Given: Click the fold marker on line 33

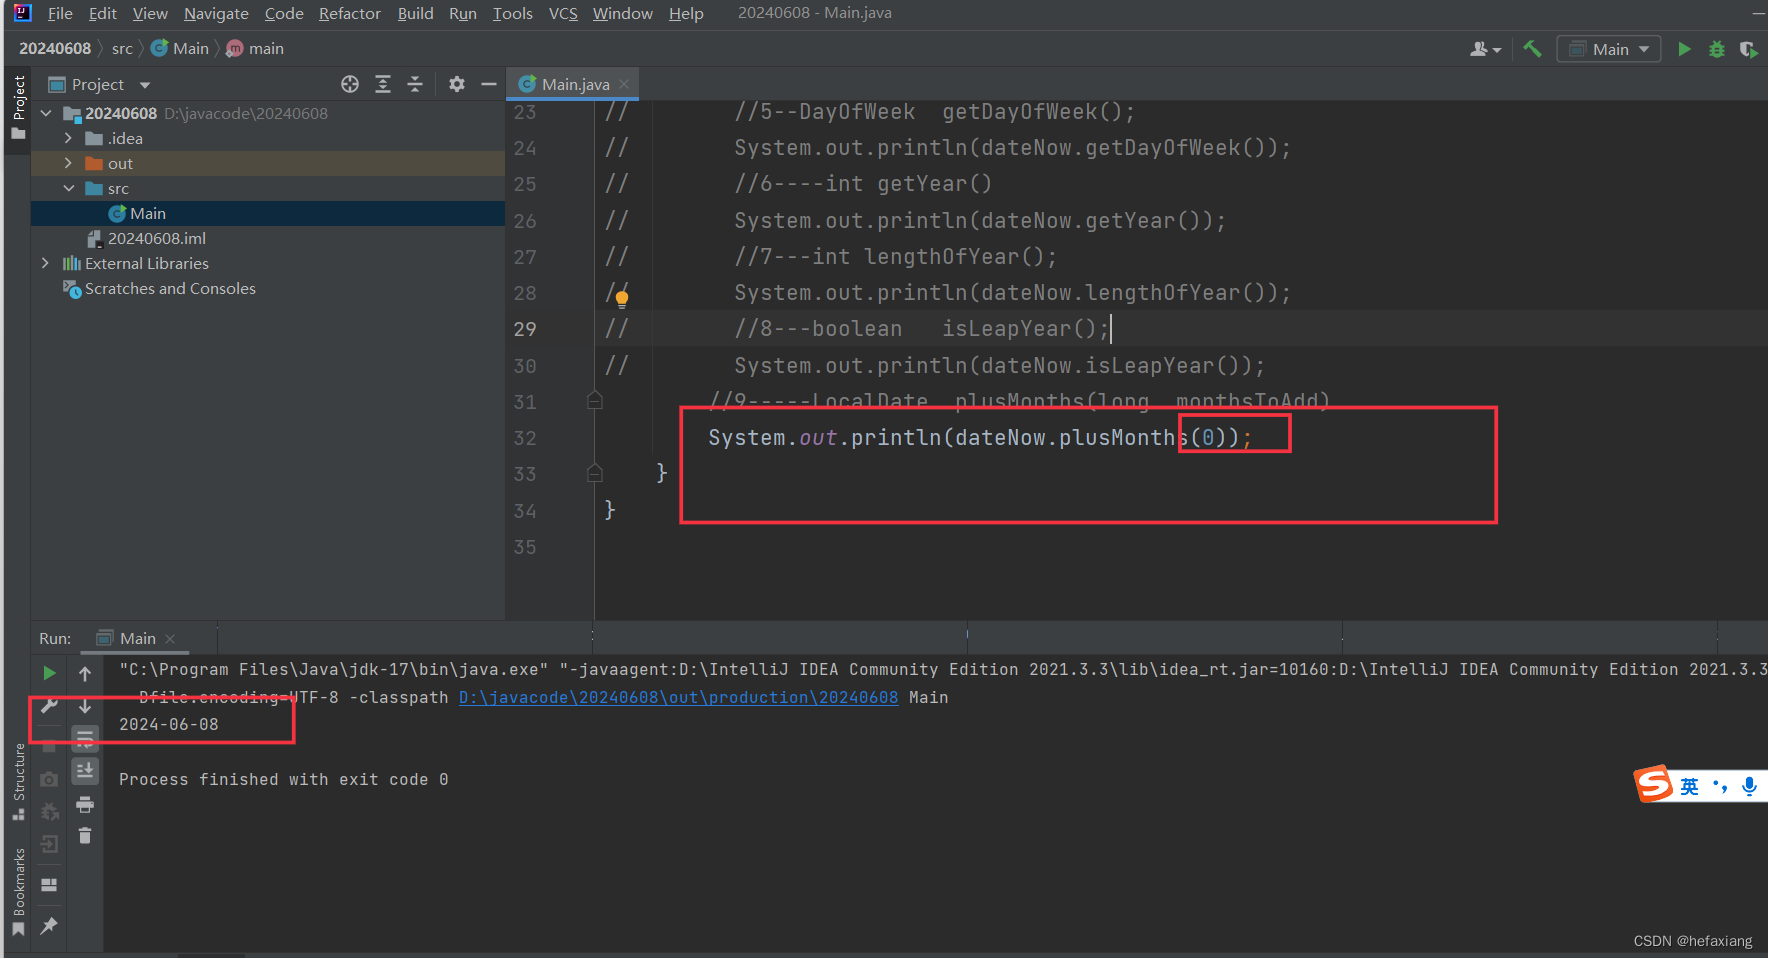Looking at the screenshot, I should [595, 473].
